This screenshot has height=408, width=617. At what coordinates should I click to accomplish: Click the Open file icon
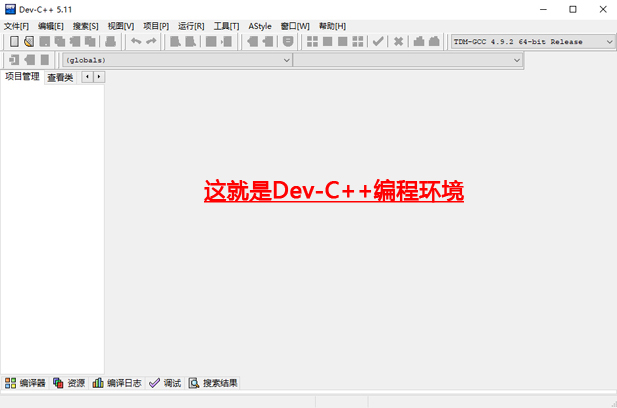pyautogui.click(x=29, y=41)
